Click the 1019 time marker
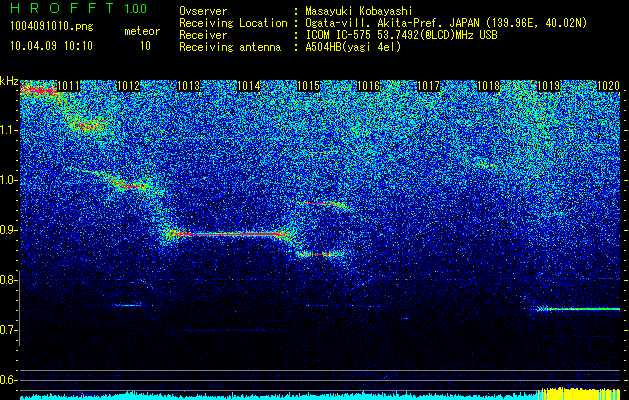The height and width of the screenshot is (400, 629). pyautogui.click(x=549, y=86)
